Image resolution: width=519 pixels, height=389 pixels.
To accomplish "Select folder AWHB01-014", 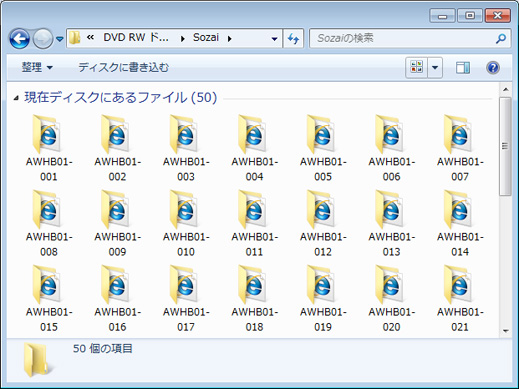I will coord(460,223).
